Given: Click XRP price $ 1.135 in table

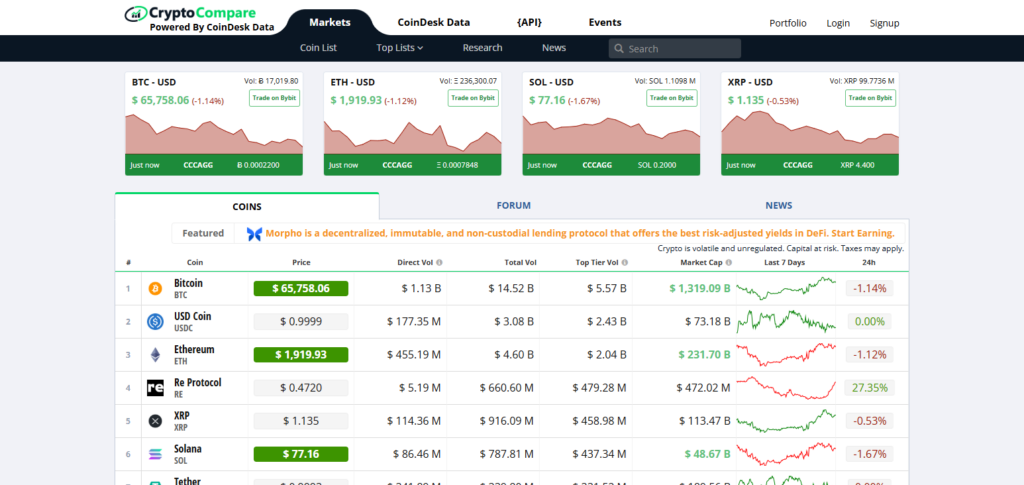Looking at the screenshot, I should pyautogui.click(x=301, y=421).
